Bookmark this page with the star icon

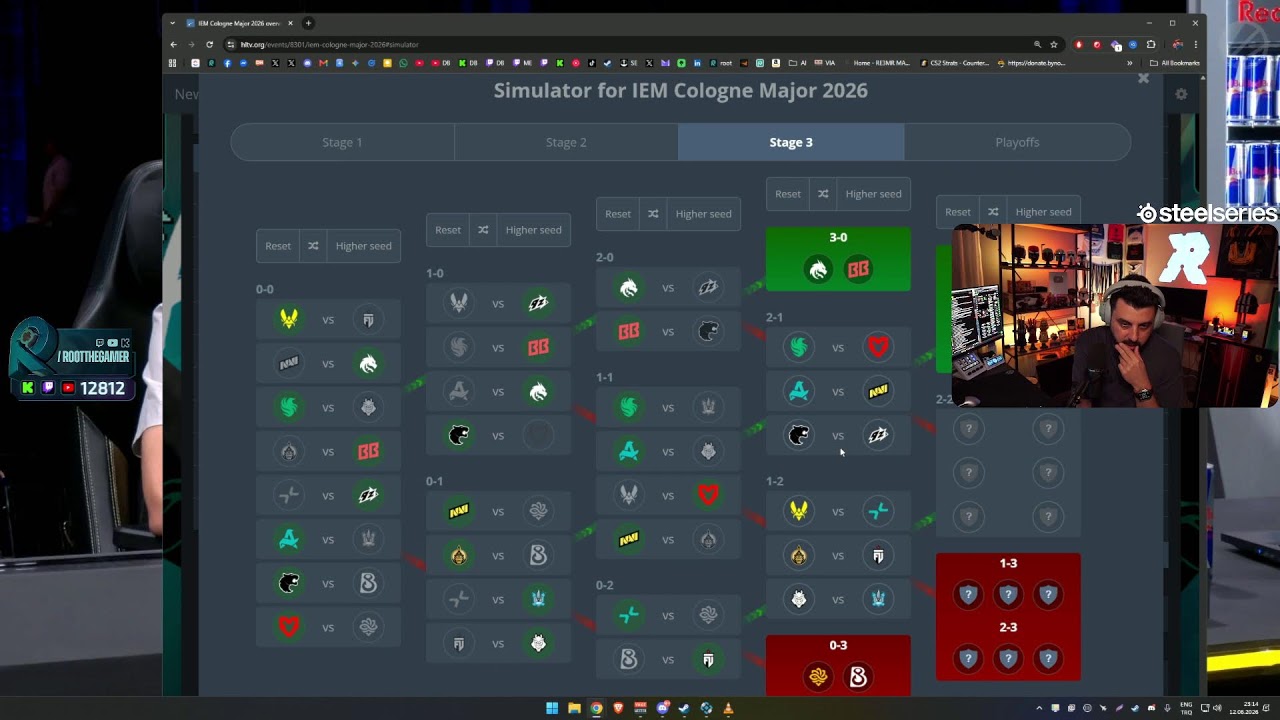click(x=1054, y=44)
